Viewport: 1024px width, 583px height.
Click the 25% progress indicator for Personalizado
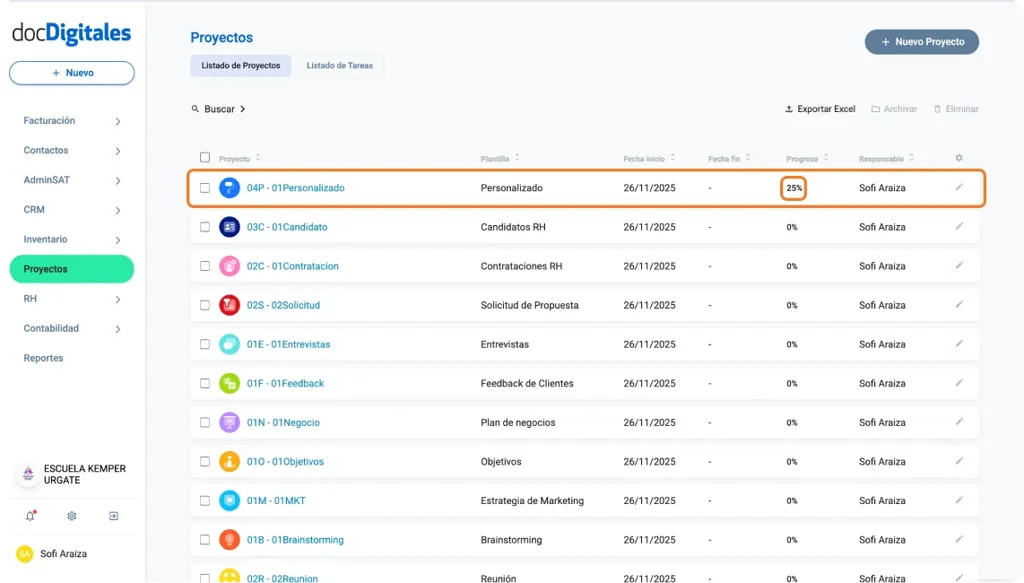pos(793,187)
